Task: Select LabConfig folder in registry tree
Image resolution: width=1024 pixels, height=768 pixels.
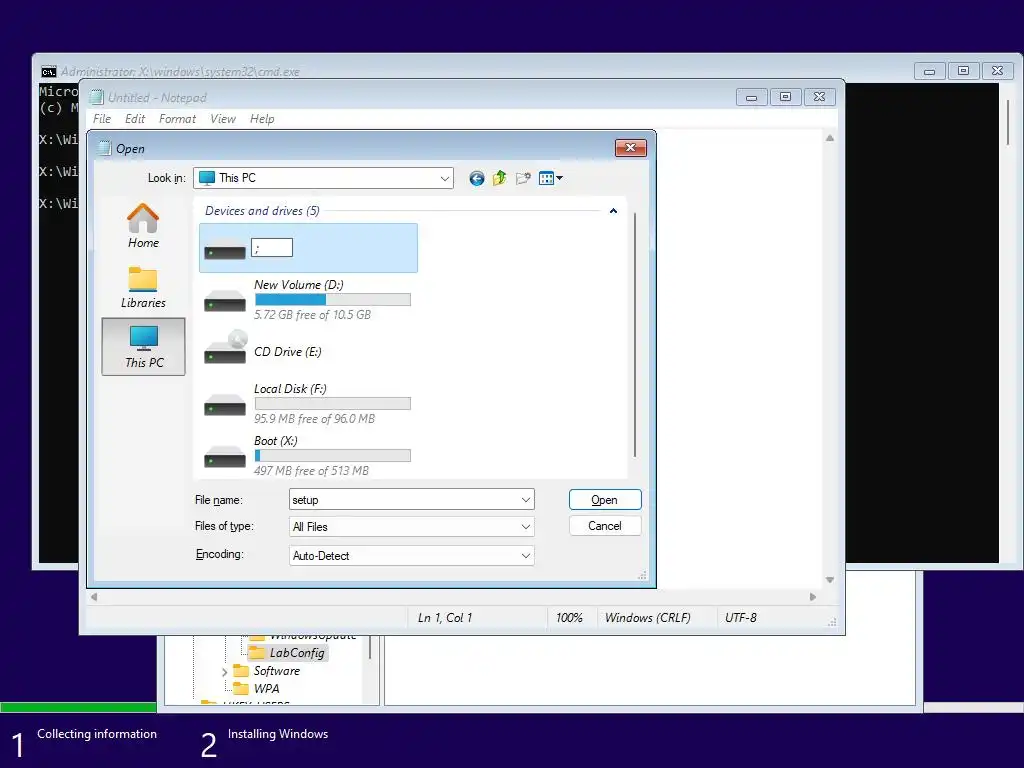Action: click(x=289, y=652)
